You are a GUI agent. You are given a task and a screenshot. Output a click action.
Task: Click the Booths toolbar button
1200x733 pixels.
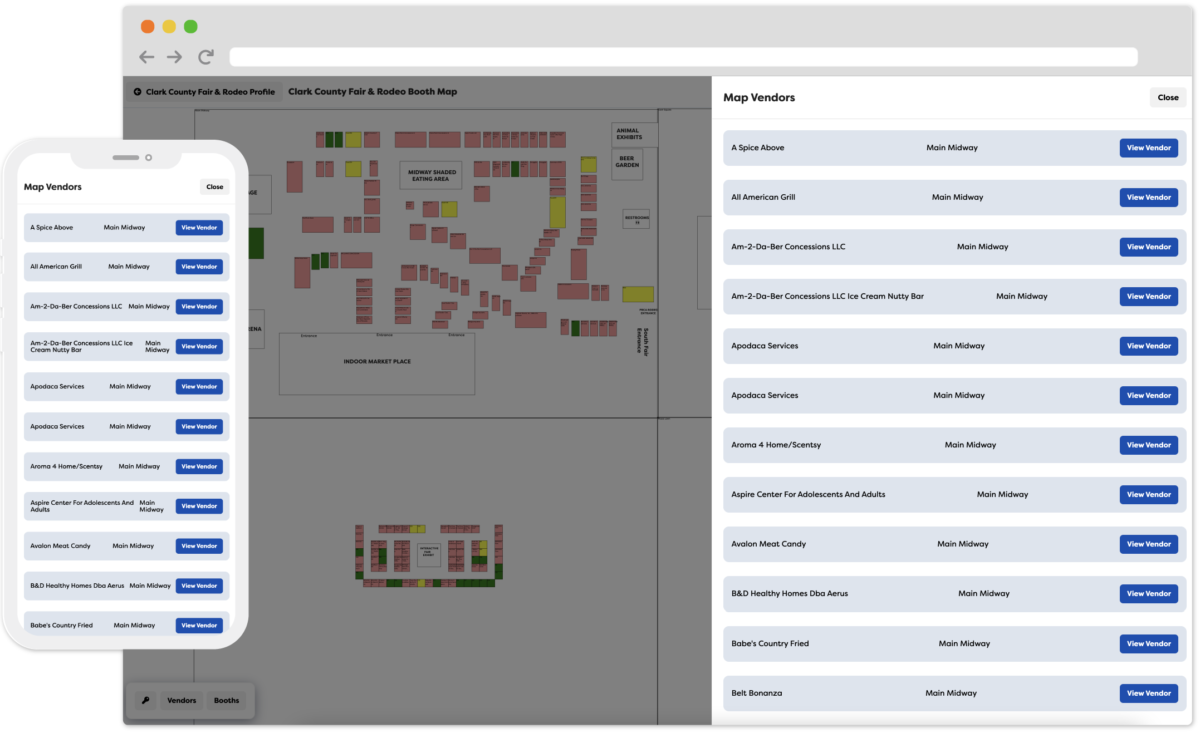226,700
